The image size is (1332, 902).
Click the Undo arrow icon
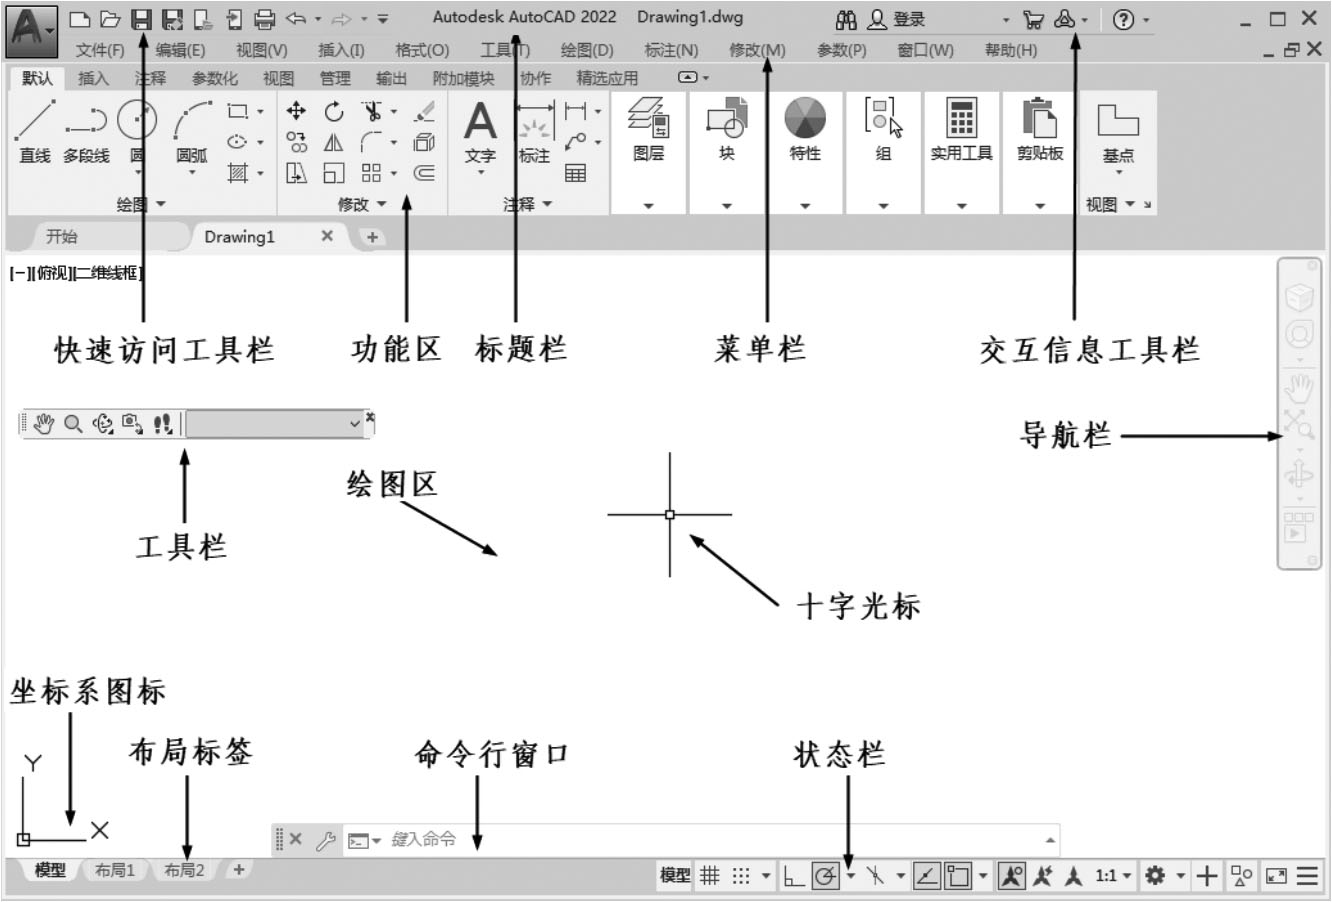(x=296, y=18)
